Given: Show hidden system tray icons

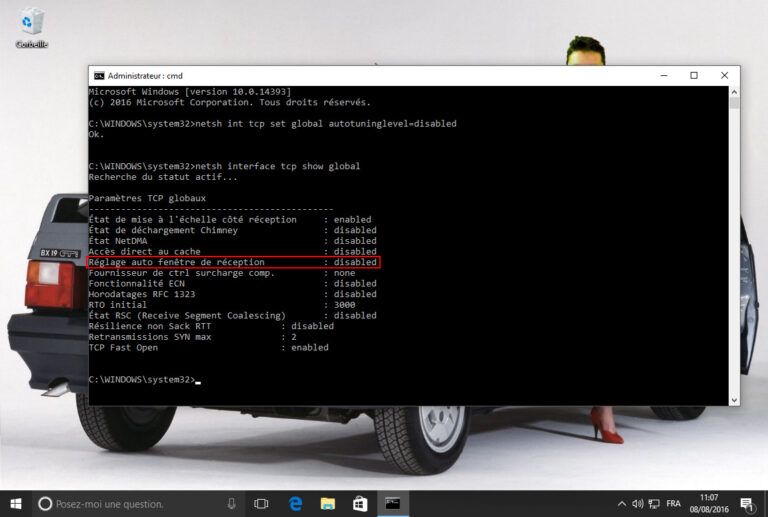Looking at the screenshot, I should tap(622, 503).
